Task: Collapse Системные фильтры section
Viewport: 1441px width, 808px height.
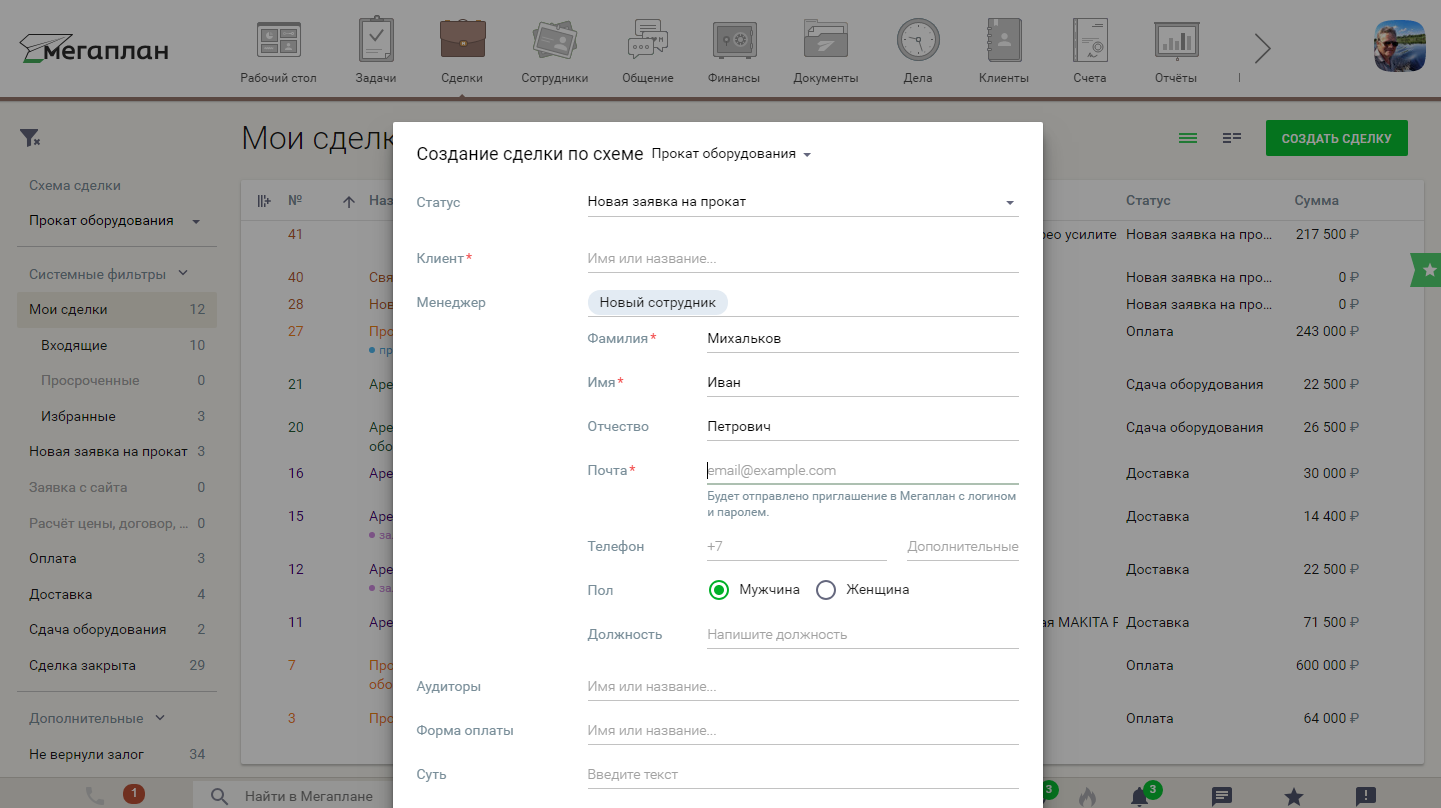Action: point(109,274)
